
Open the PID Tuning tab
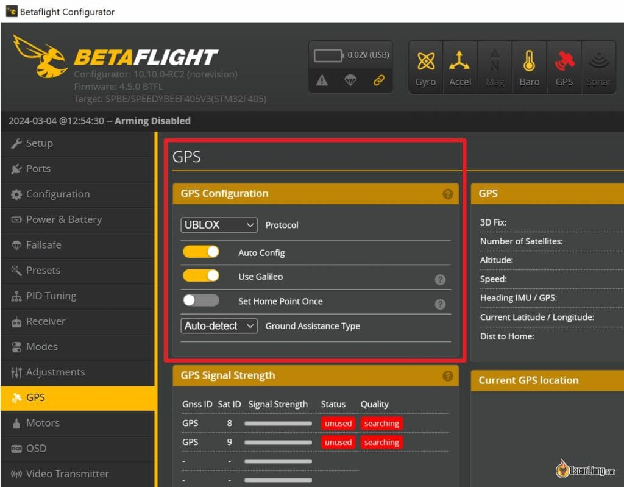pos(78,296)
